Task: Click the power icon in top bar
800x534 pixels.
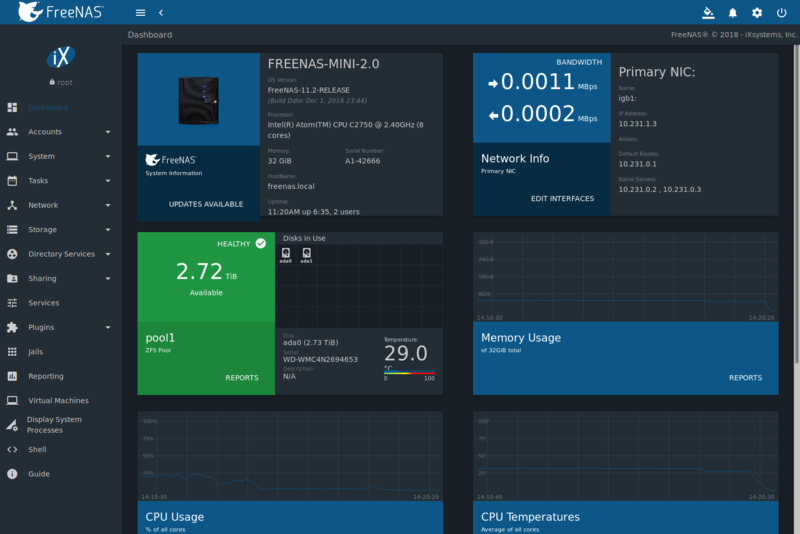Action: [x=781, y=13]
